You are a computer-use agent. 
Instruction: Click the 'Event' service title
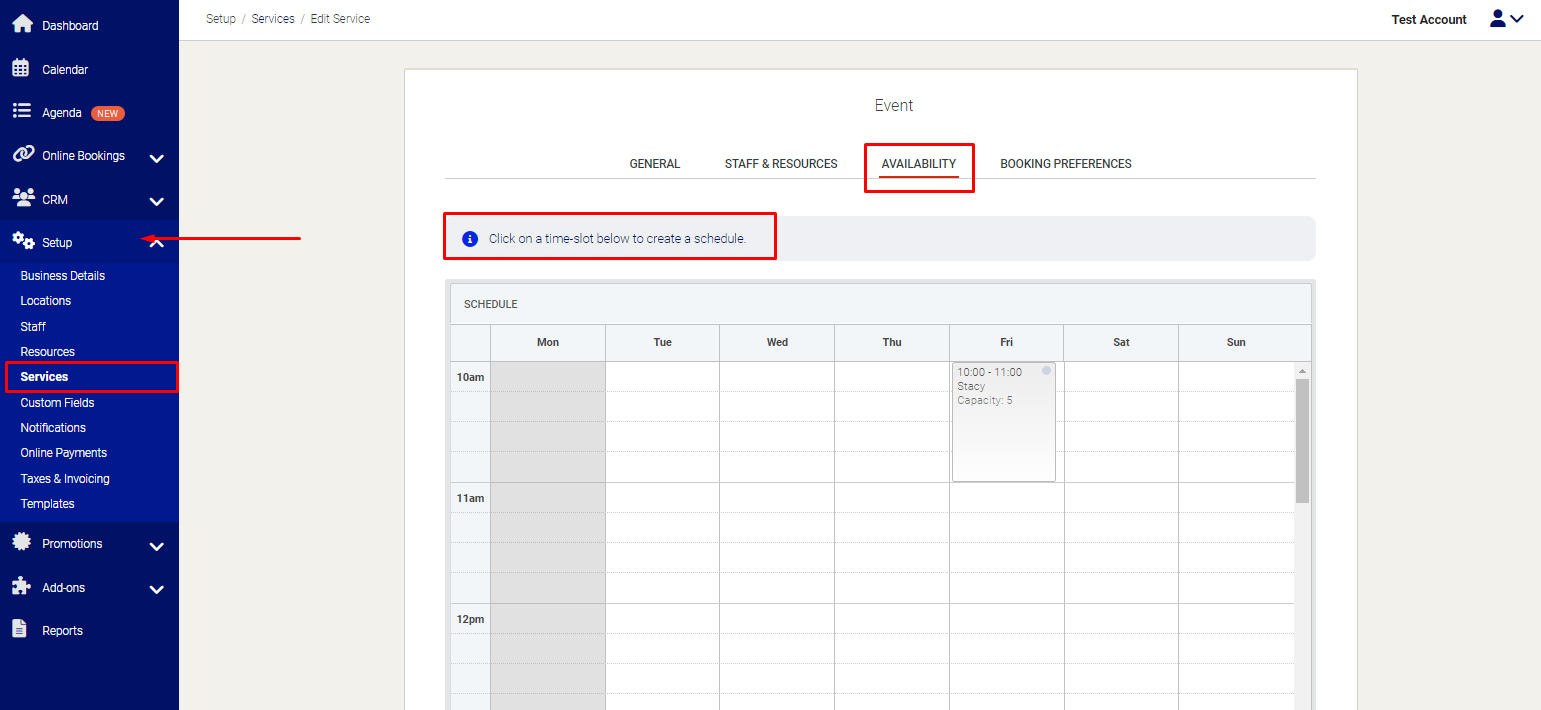coord(894,105)
